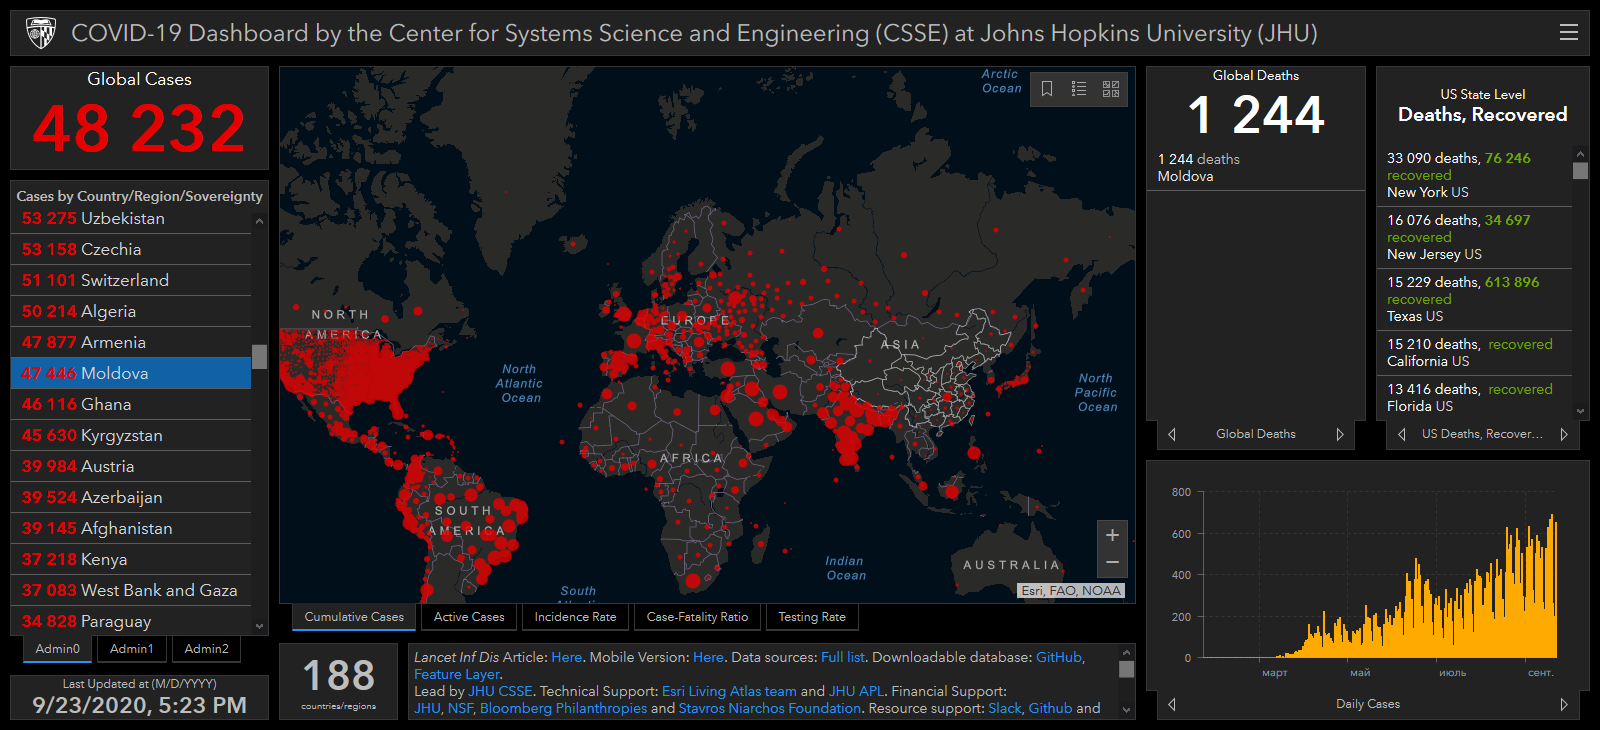Zoom in on the map
The image size is (1600, 730).
tap(1112, 535)
